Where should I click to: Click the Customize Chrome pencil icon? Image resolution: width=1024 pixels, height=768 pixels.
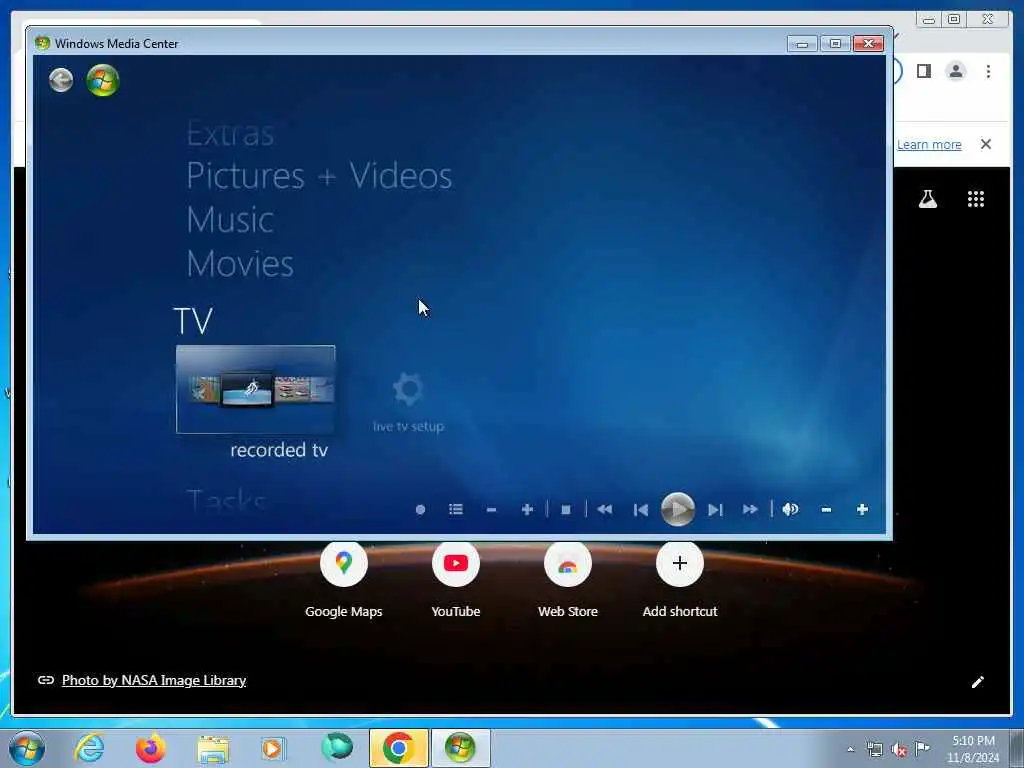click(978, 682)
